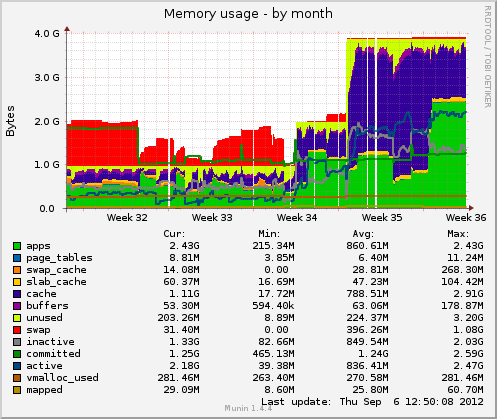Click the 'Week 34' axis label
497x419 pixels.
[x=297, y=218]
